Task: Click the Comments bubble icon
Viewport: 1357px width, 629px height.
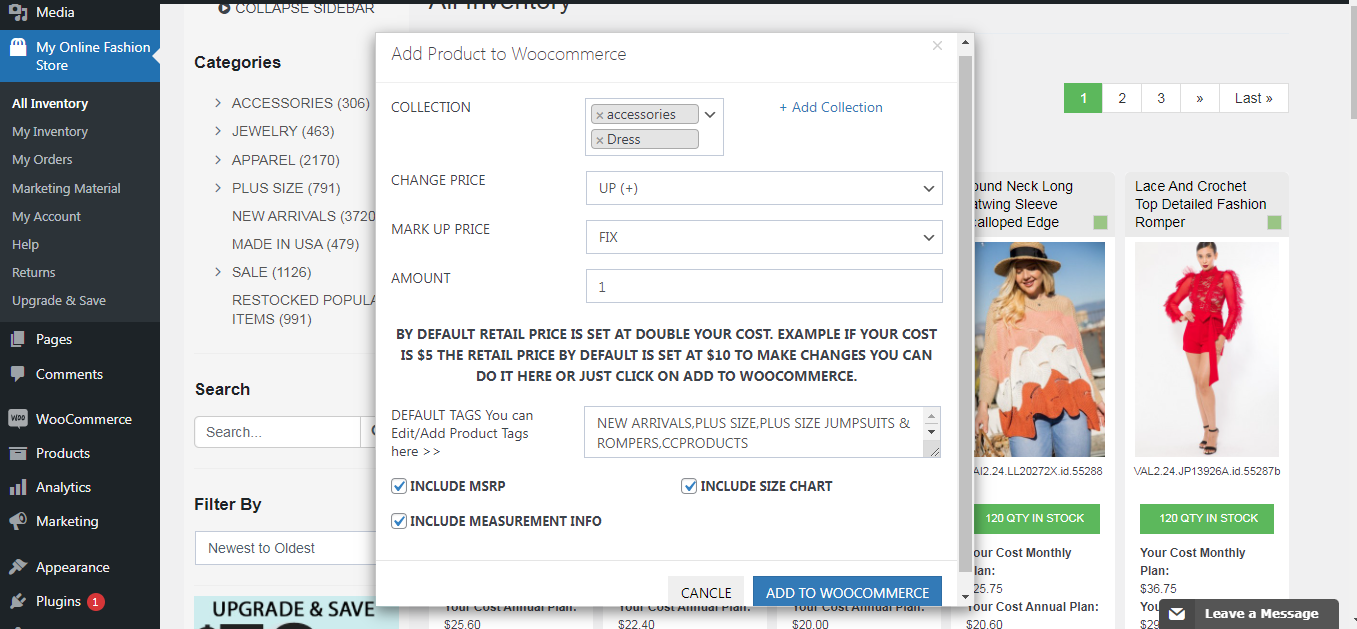Action: pyautogui.click(x=17, y=374)
